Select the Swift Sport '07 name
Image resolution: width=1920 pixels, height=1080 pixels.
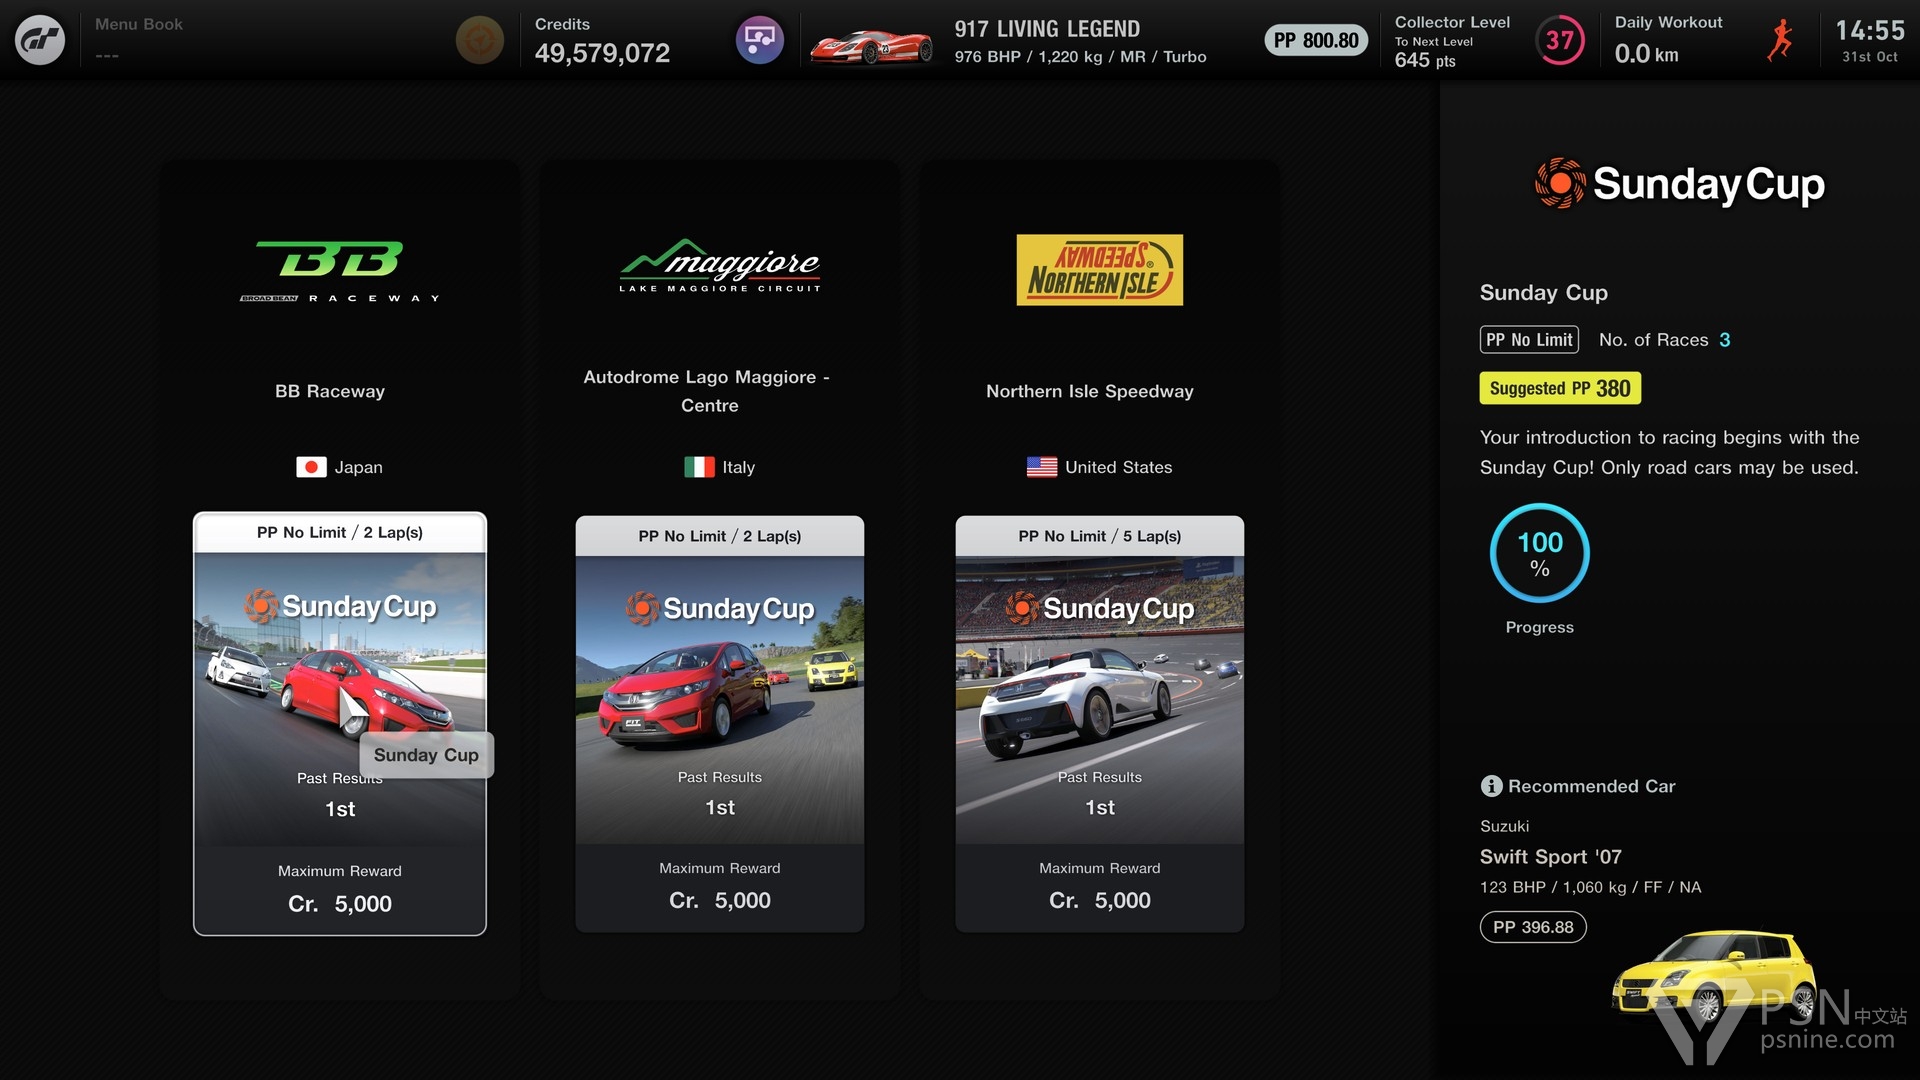(x=1551, y=857)
